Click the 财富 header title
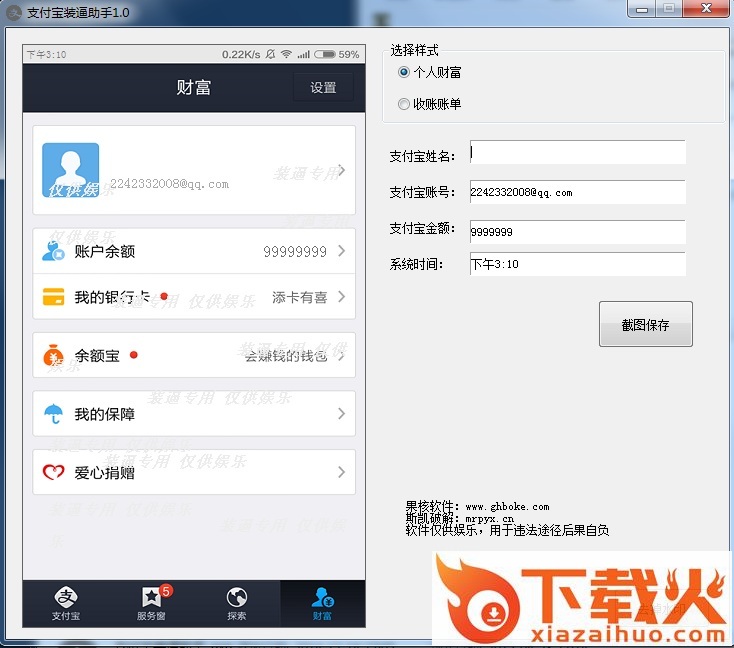734x648 pixels. tap(194, 88)
